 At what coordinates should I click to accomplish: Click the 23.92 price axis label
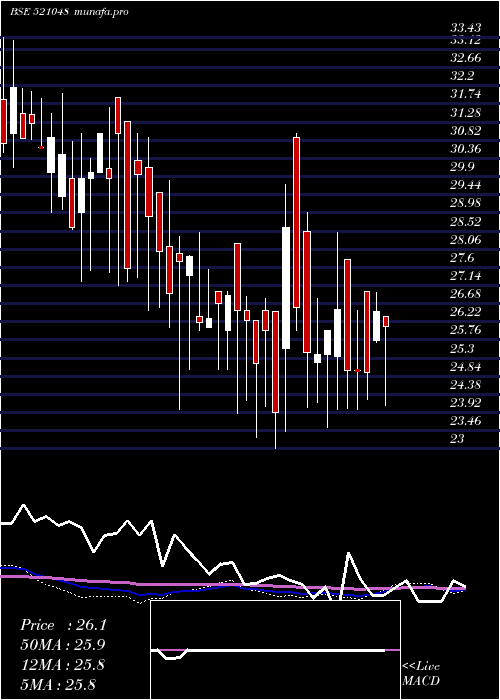(466, 403)
